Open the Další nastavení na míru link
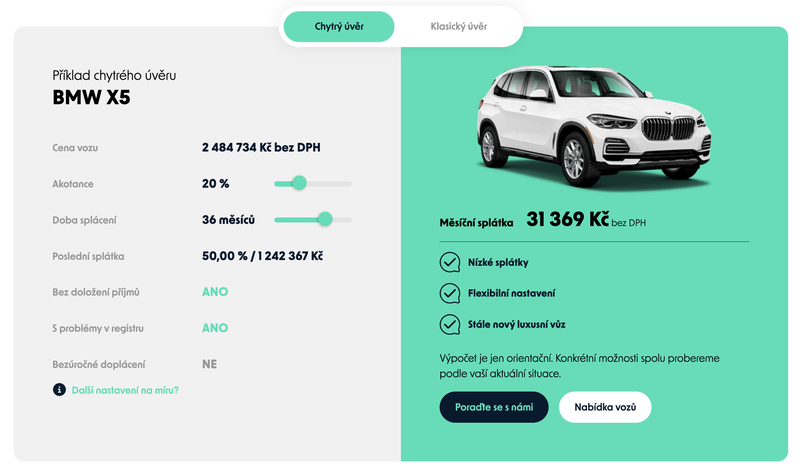The width and height of the screenshot is (800, 470). pyautogui.click(x=125, y=389)
